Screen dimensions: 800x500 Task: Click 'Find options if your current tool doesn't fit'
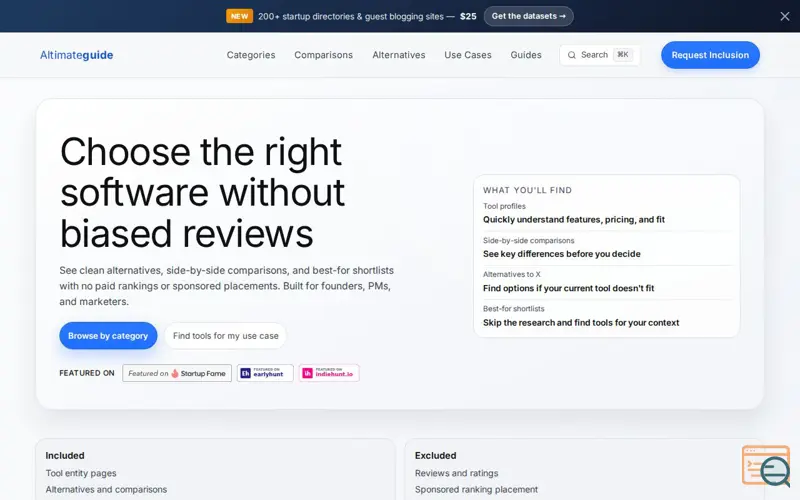pyautogui.click(x=568, y=288)
